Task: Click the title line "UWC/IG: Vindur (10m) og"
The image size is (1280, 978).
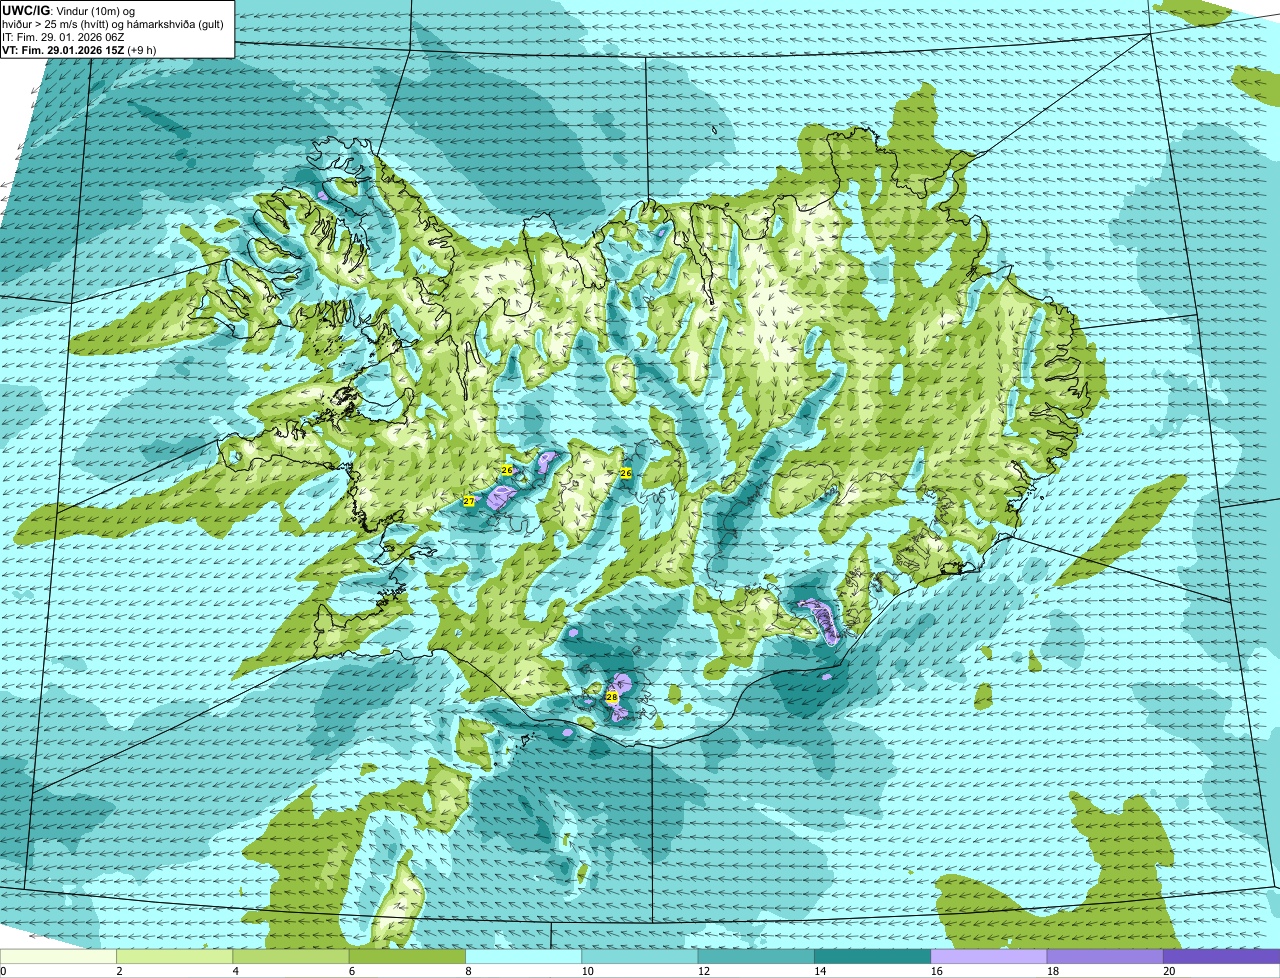Action: 69,11
